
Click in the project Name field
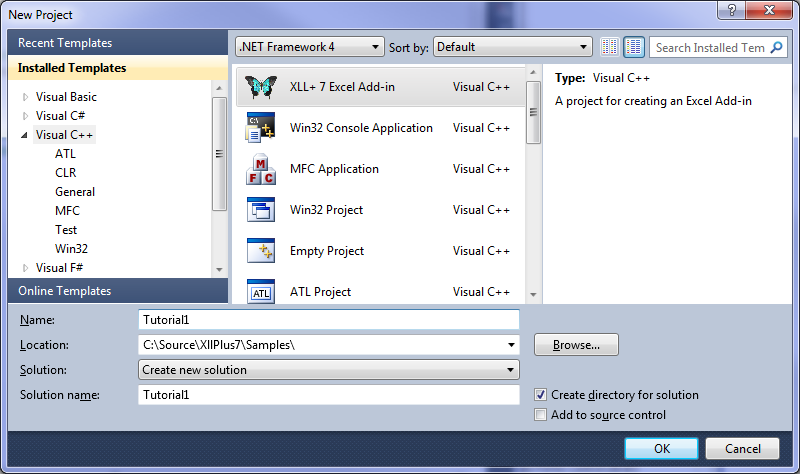pos(329,320)
